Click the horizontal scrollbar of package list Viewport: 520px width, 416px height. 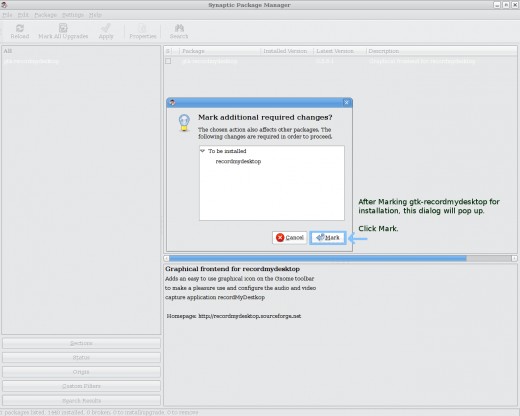click(x=318, y=258)
